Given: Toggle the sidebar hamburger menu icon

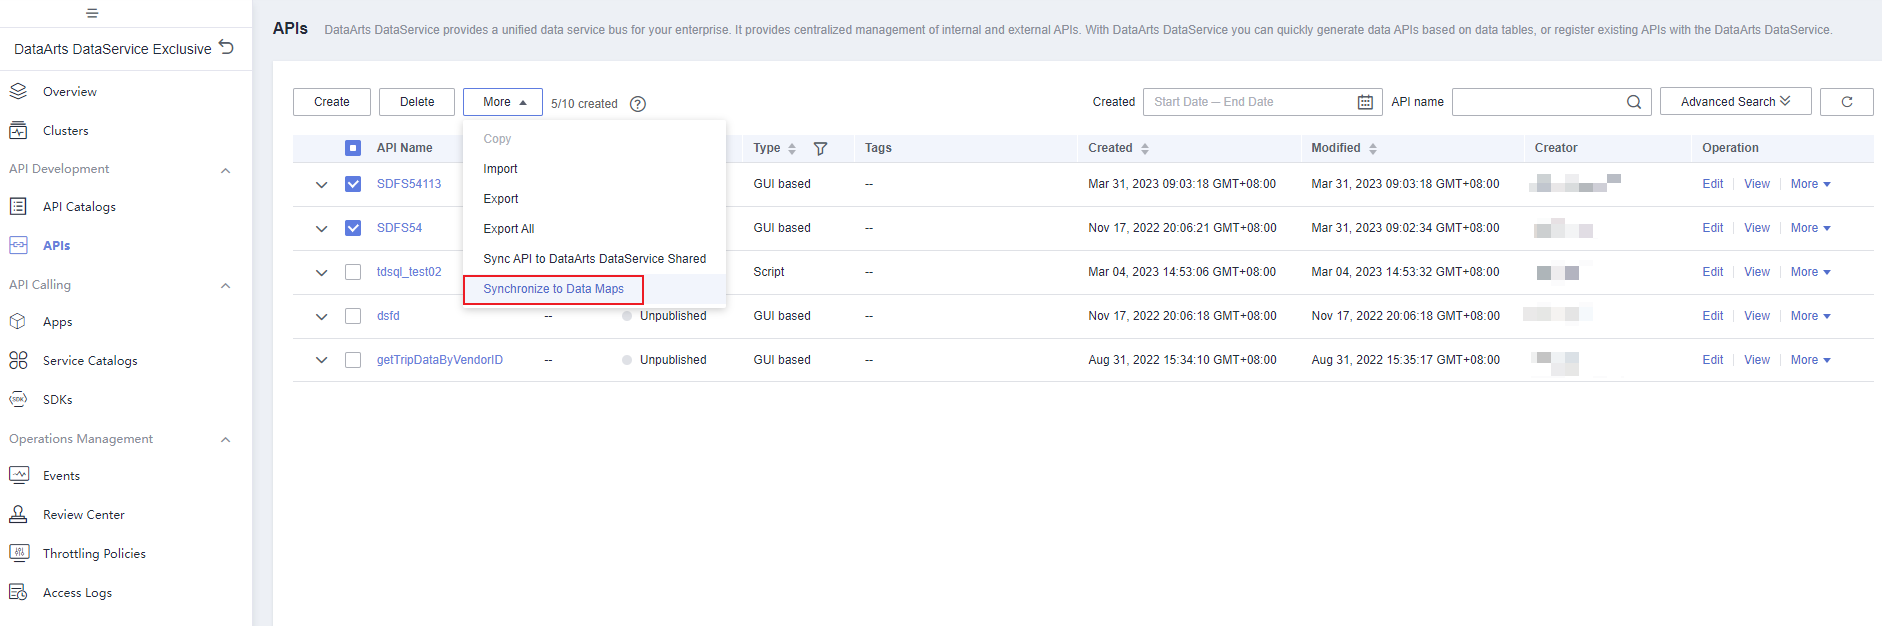Looking at the screenshot, I should click(x=92, y=13).
